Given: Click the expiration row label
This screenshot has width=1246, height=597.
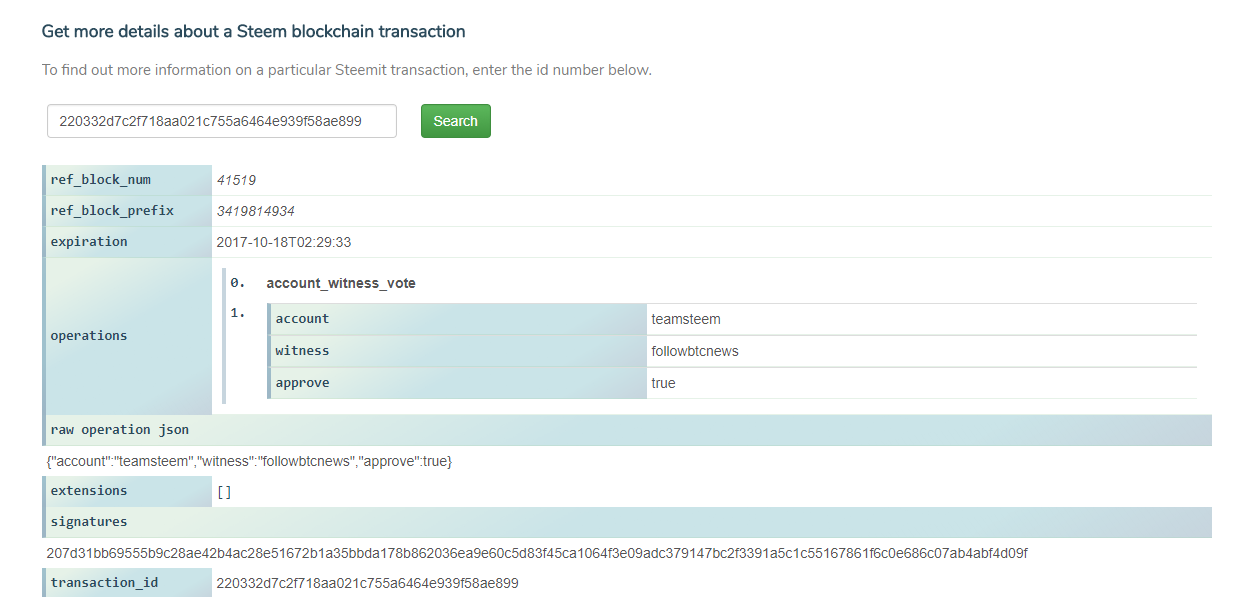Looking at the screenshot, I should tap(89, 242).
